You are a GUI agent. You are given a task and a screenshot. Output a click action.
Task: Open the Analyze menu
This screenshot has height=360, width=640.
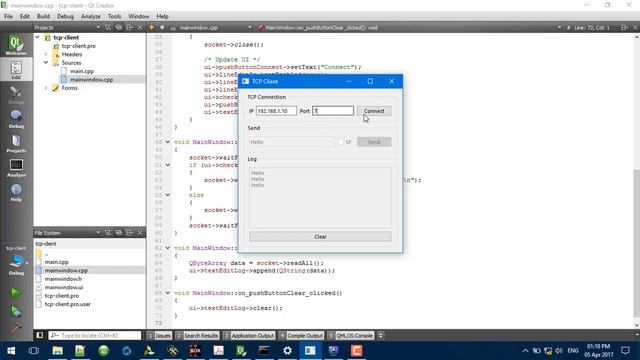[91, 16]
